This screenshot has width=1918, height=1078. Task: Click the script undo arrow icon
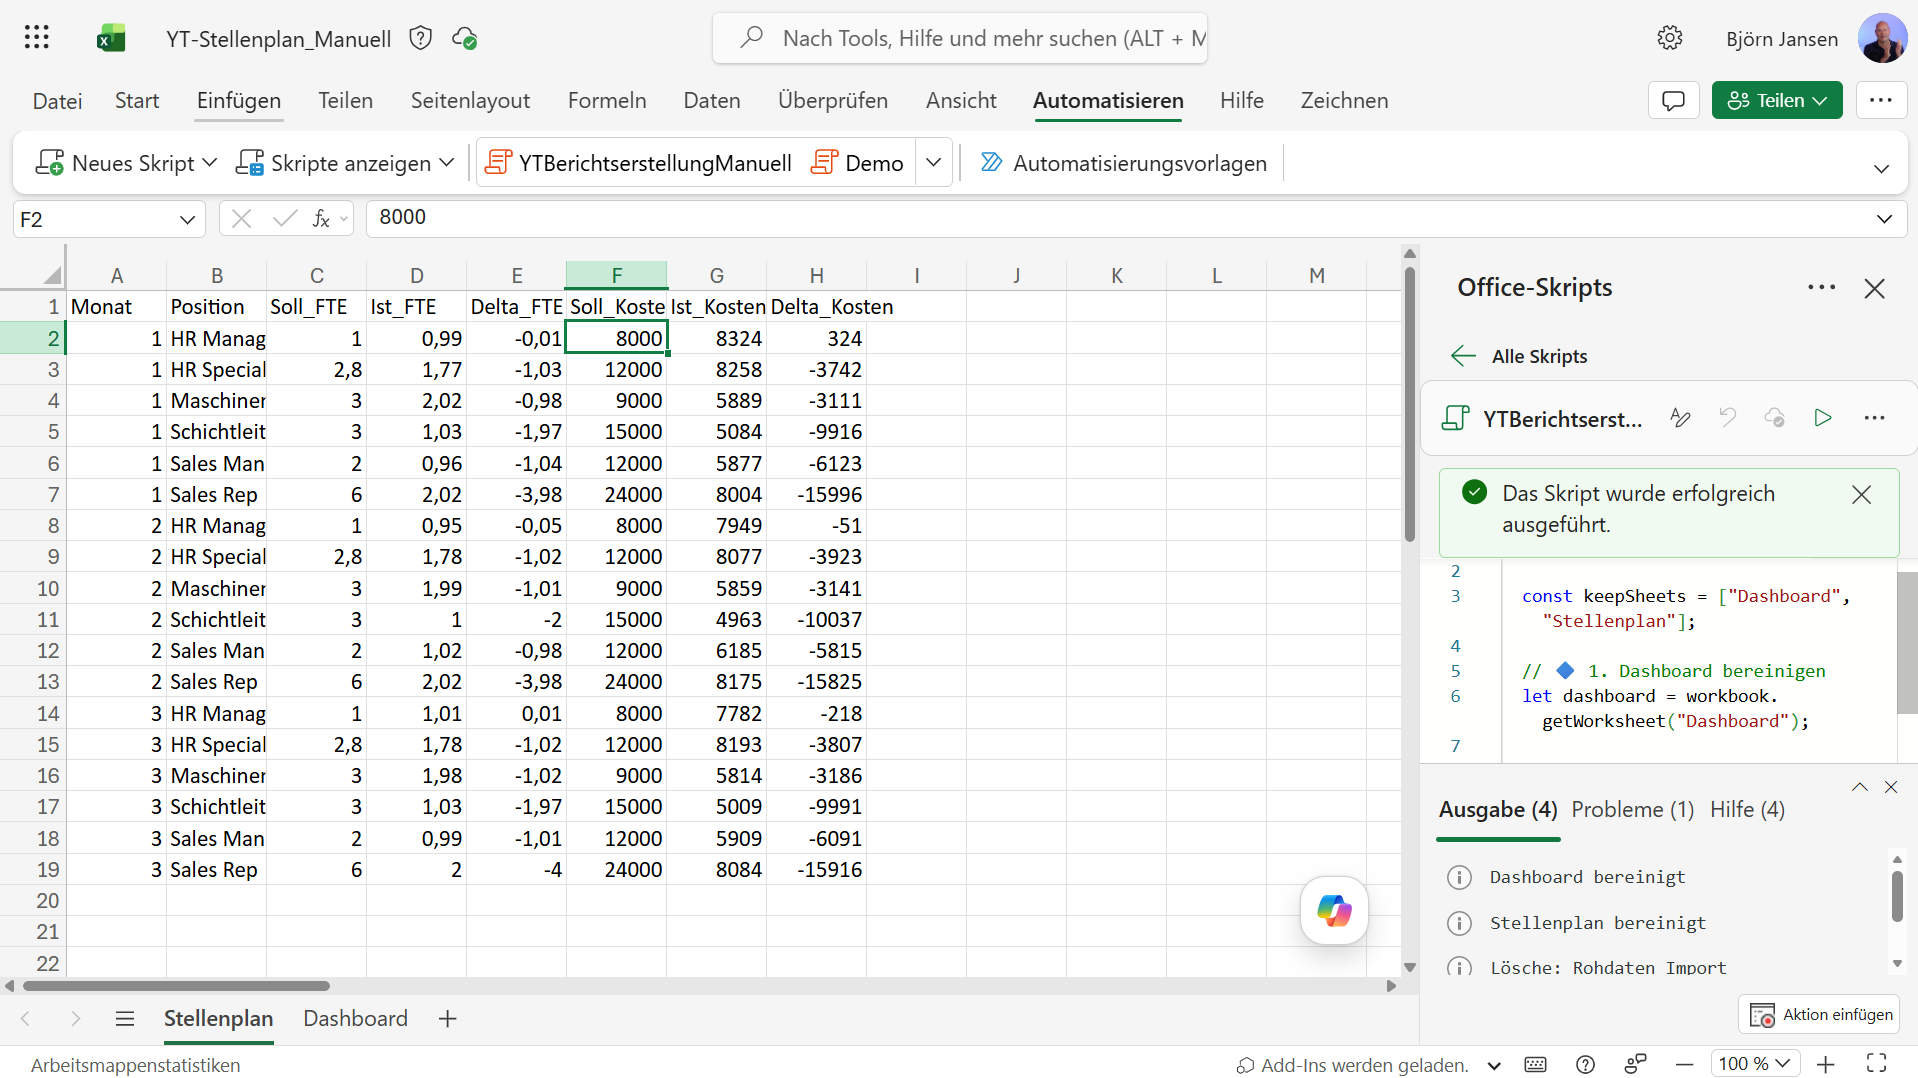tap(1727, 418)
